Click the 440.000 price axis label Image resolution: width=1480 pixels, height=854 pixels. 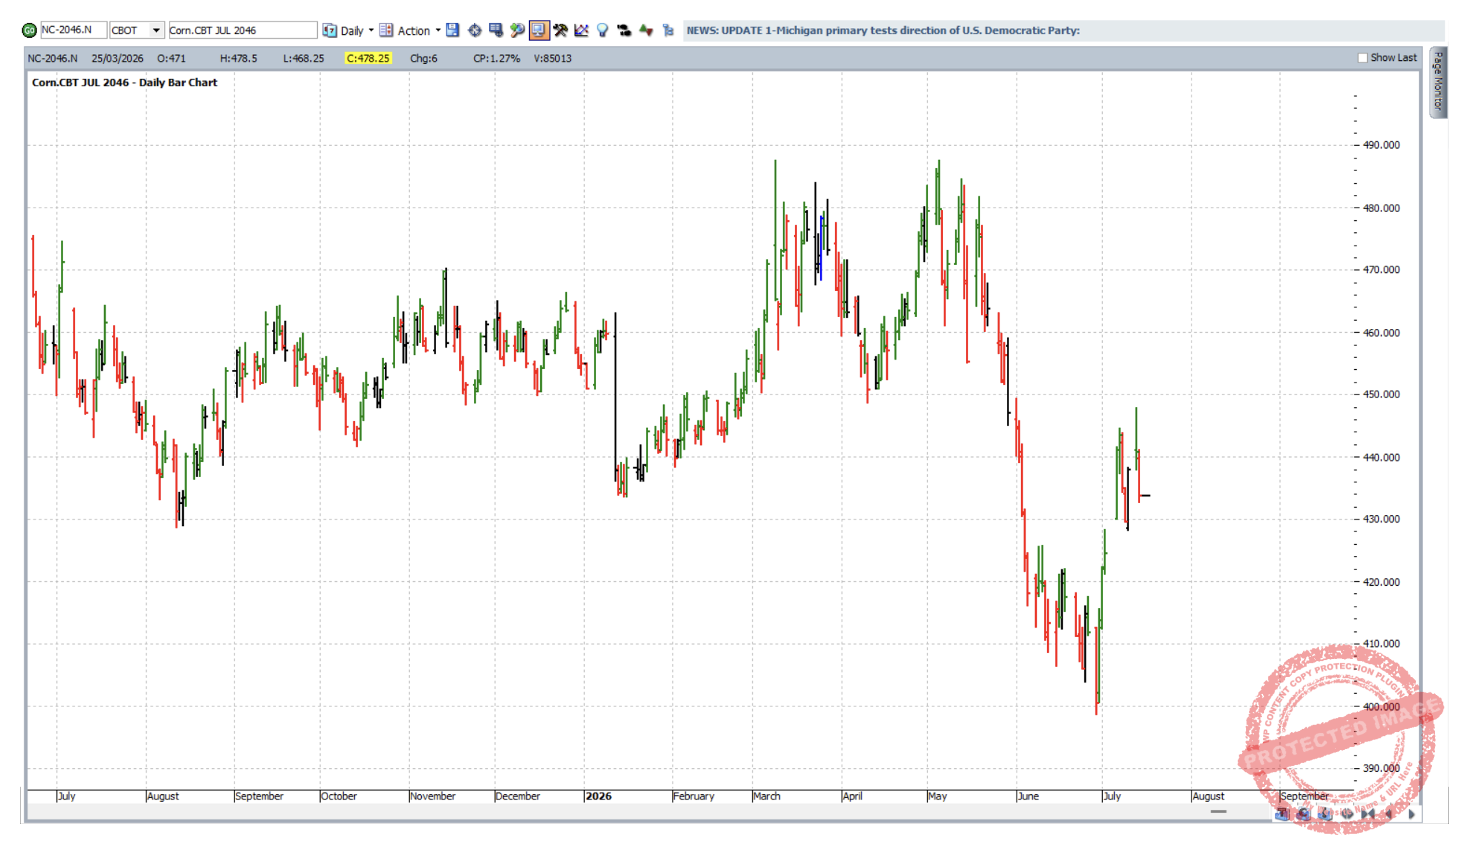(1381, 457)
